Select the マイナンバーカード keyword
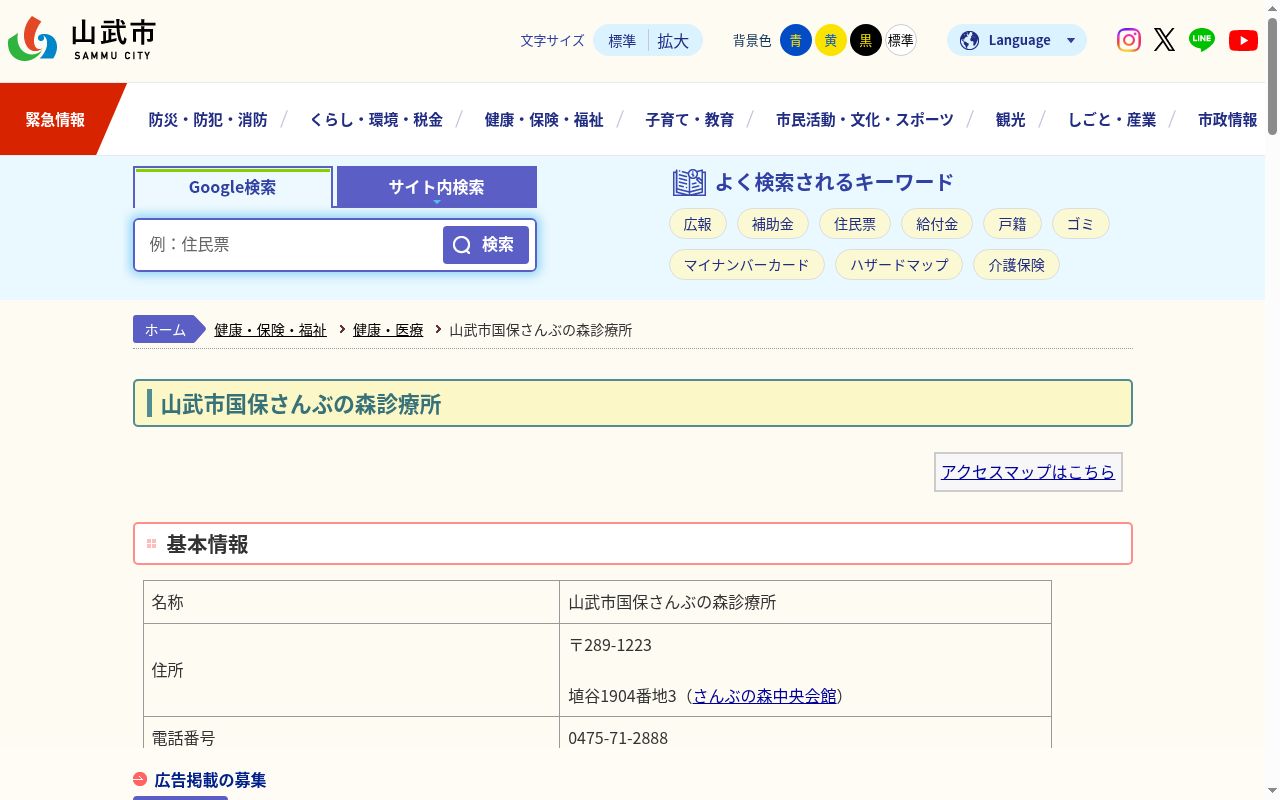Viewport: 1280px width, 800px height. point(747,265)
